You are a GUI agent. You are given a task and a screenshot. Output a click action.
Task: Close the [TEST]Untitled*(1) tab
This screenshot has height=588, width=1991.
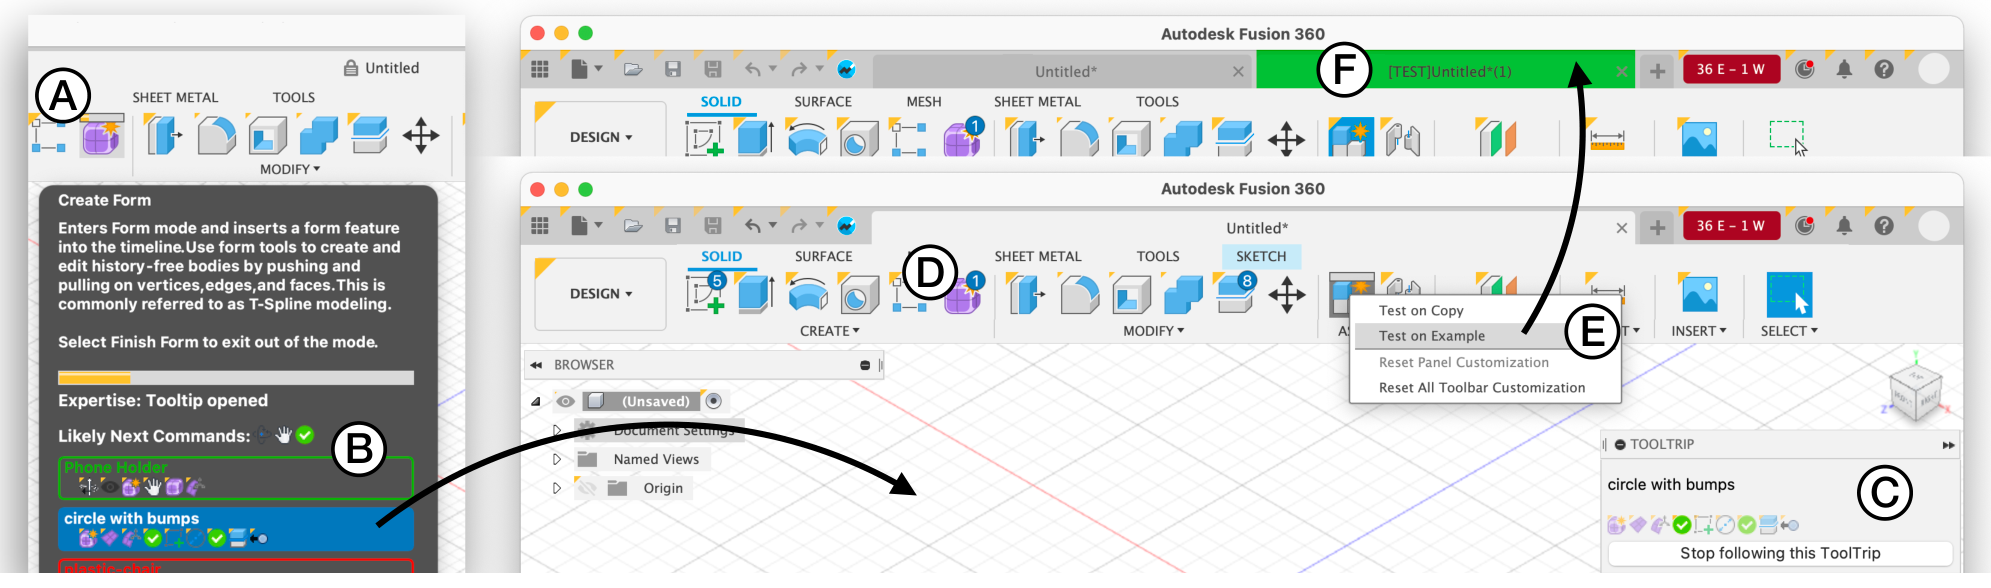coord(1621,72)
